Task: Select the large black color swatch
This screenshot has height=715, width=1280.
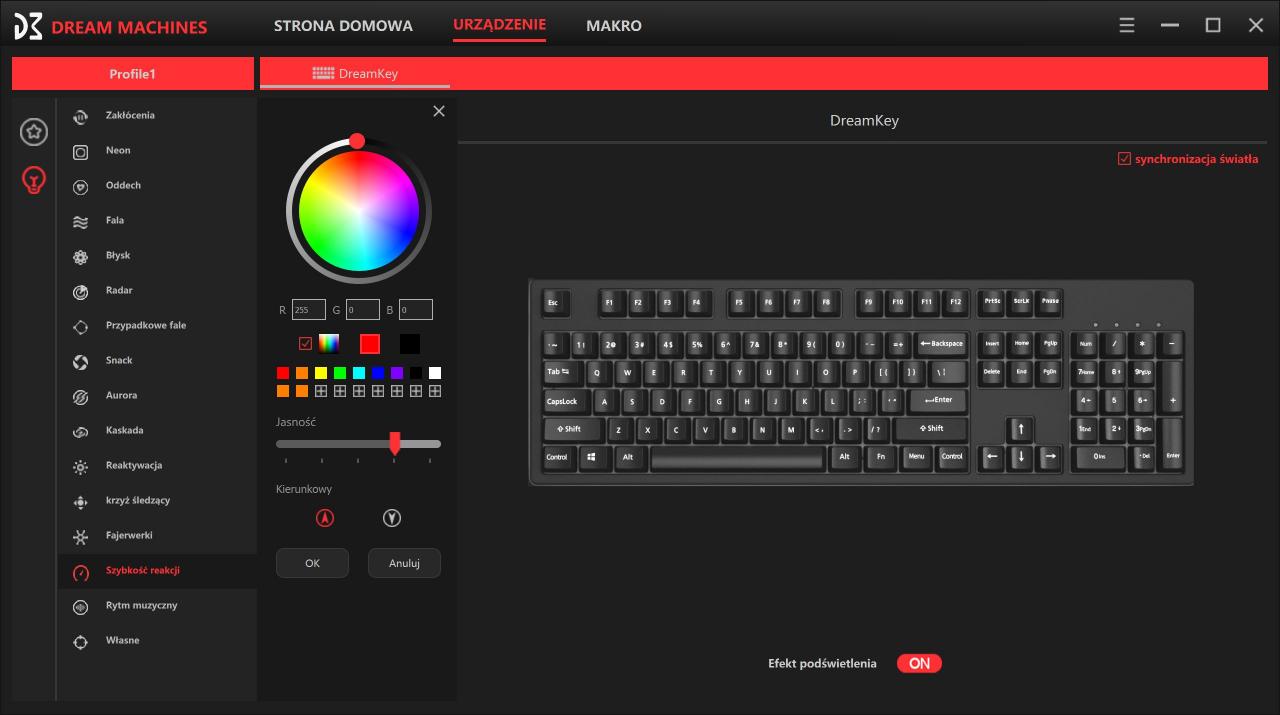Action: 410,344
